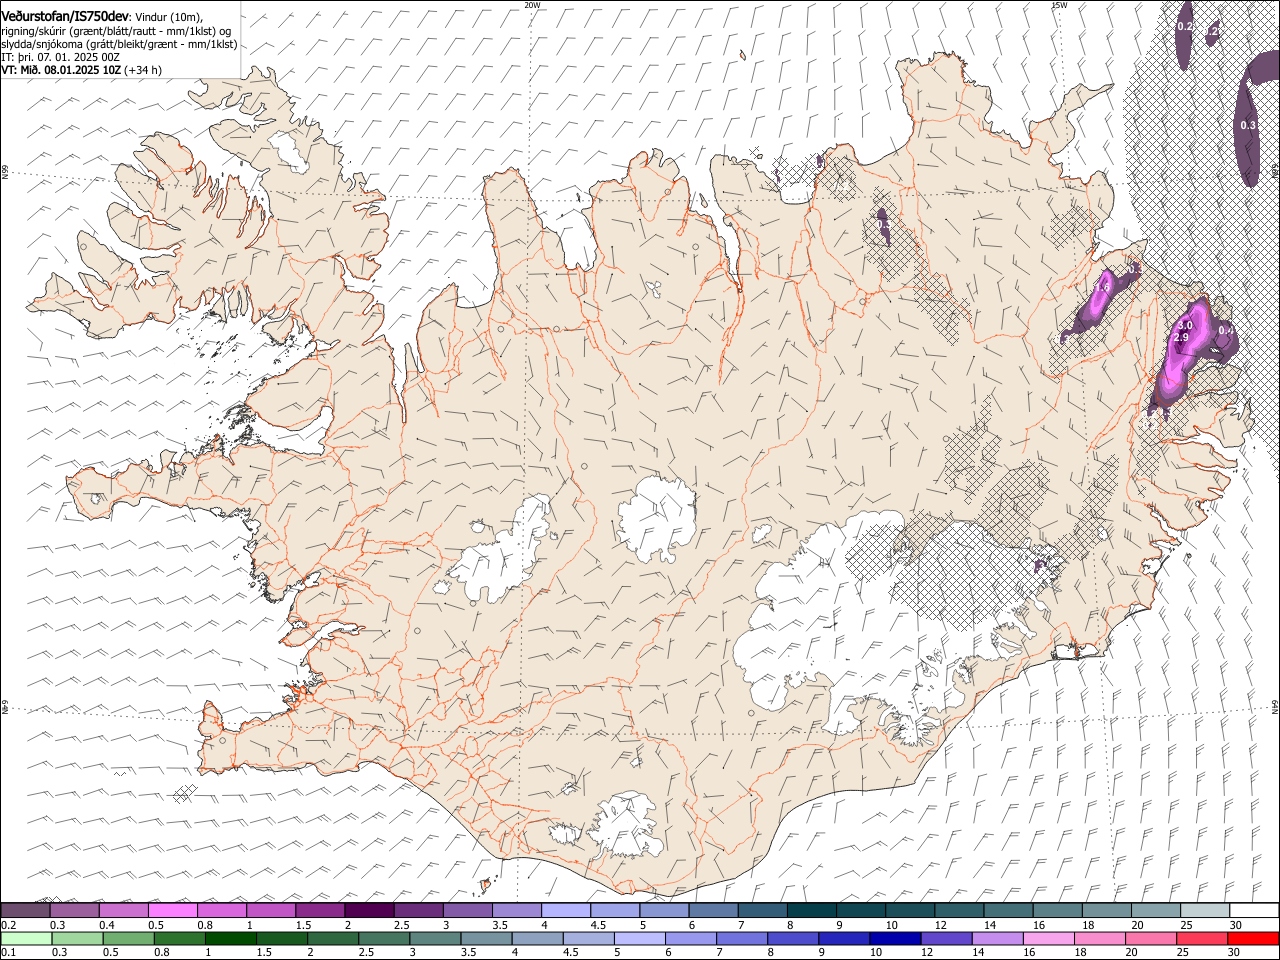Pick the lower-row dark green swatch between 1 and 1.5
Screen dimensions: 1280x960
pyautogui.click(x=230, y=938)
